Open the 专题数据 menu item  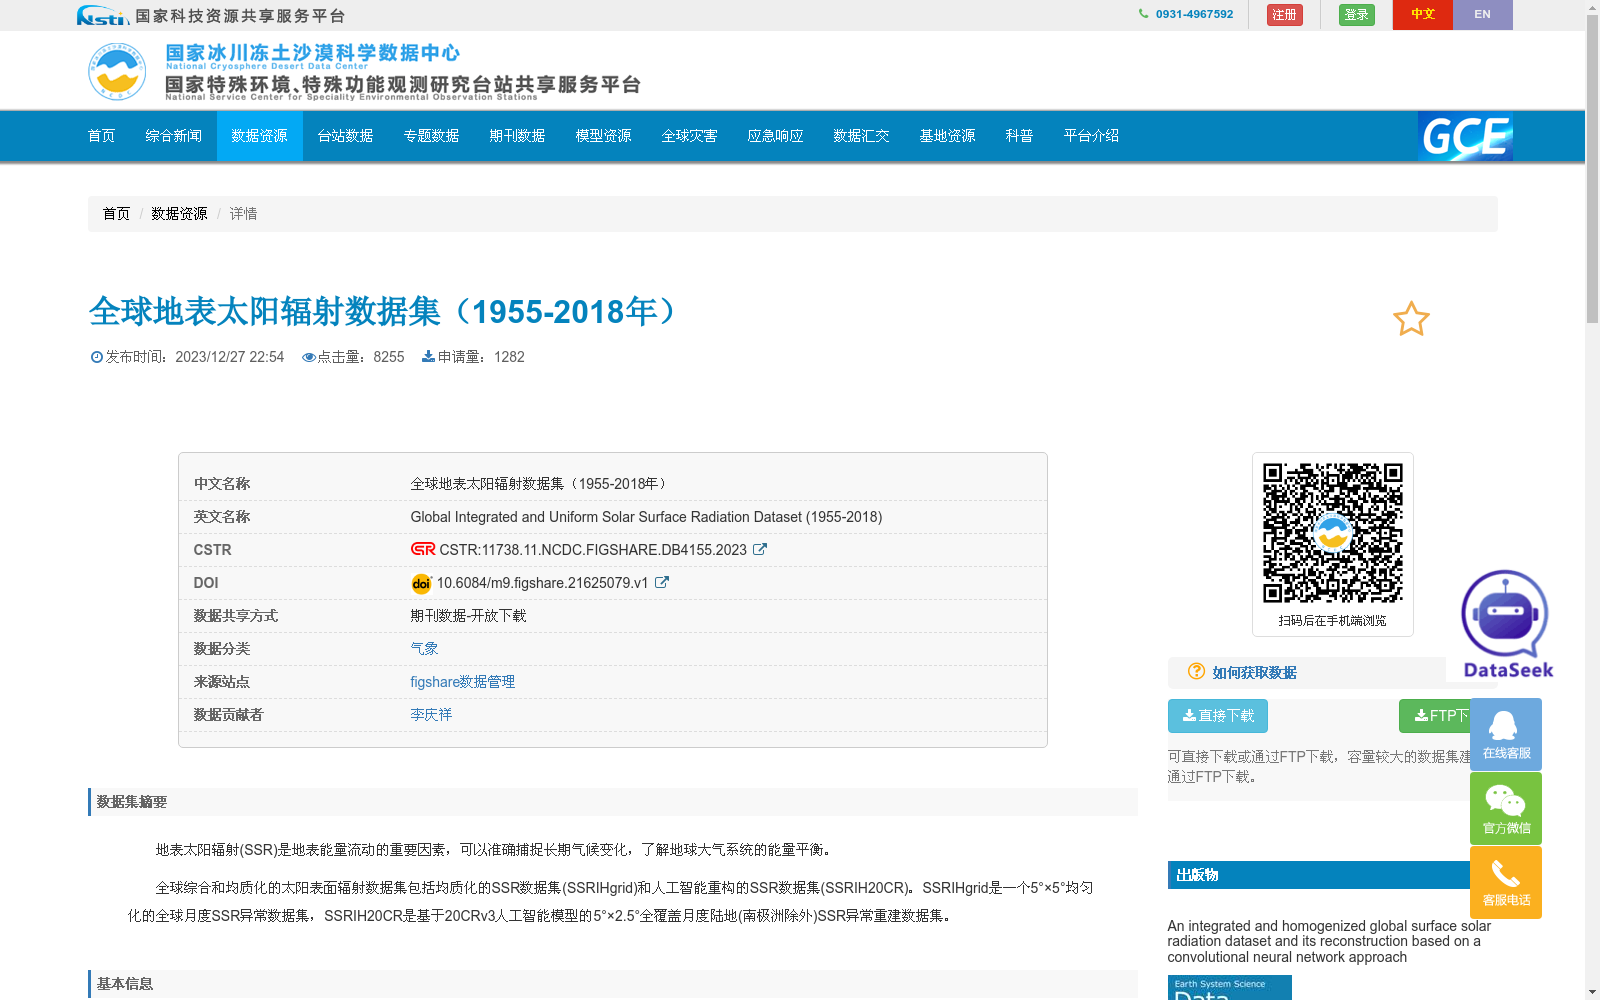coord(432,136)
